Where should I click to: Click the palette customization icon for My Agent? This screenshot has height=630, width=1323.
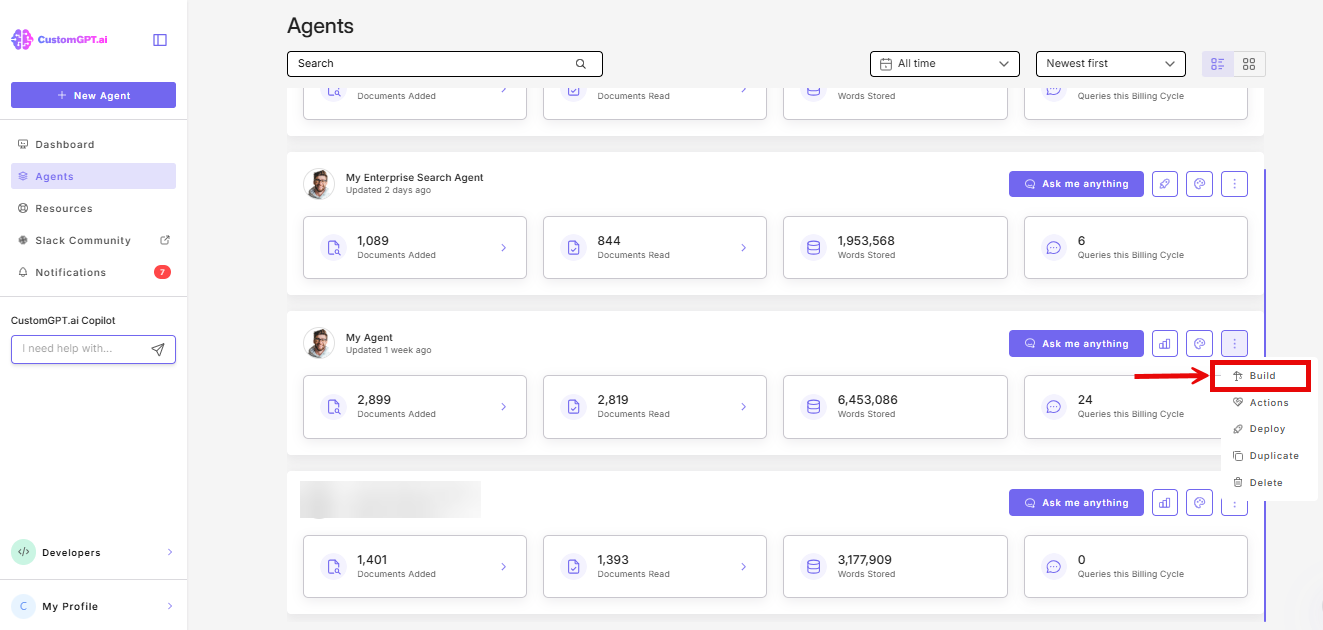coord(1199,343)
